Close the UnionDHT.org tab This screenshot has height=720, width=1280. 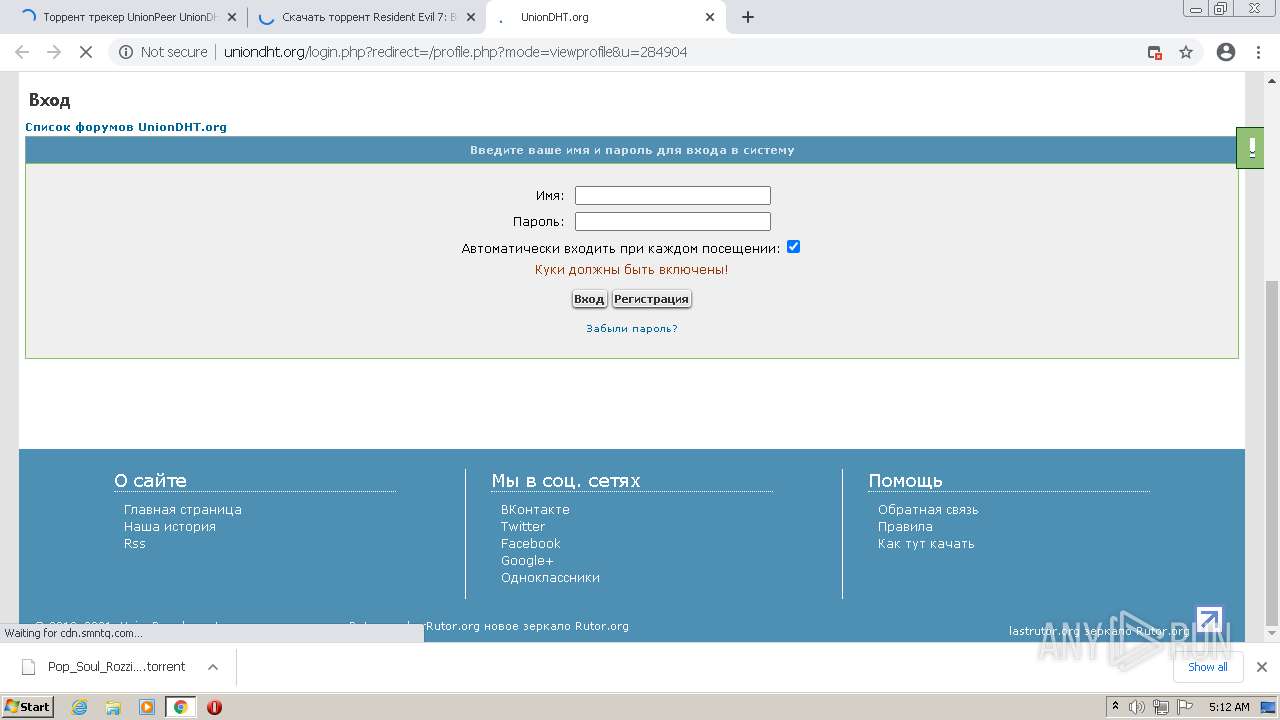[710, 17]
